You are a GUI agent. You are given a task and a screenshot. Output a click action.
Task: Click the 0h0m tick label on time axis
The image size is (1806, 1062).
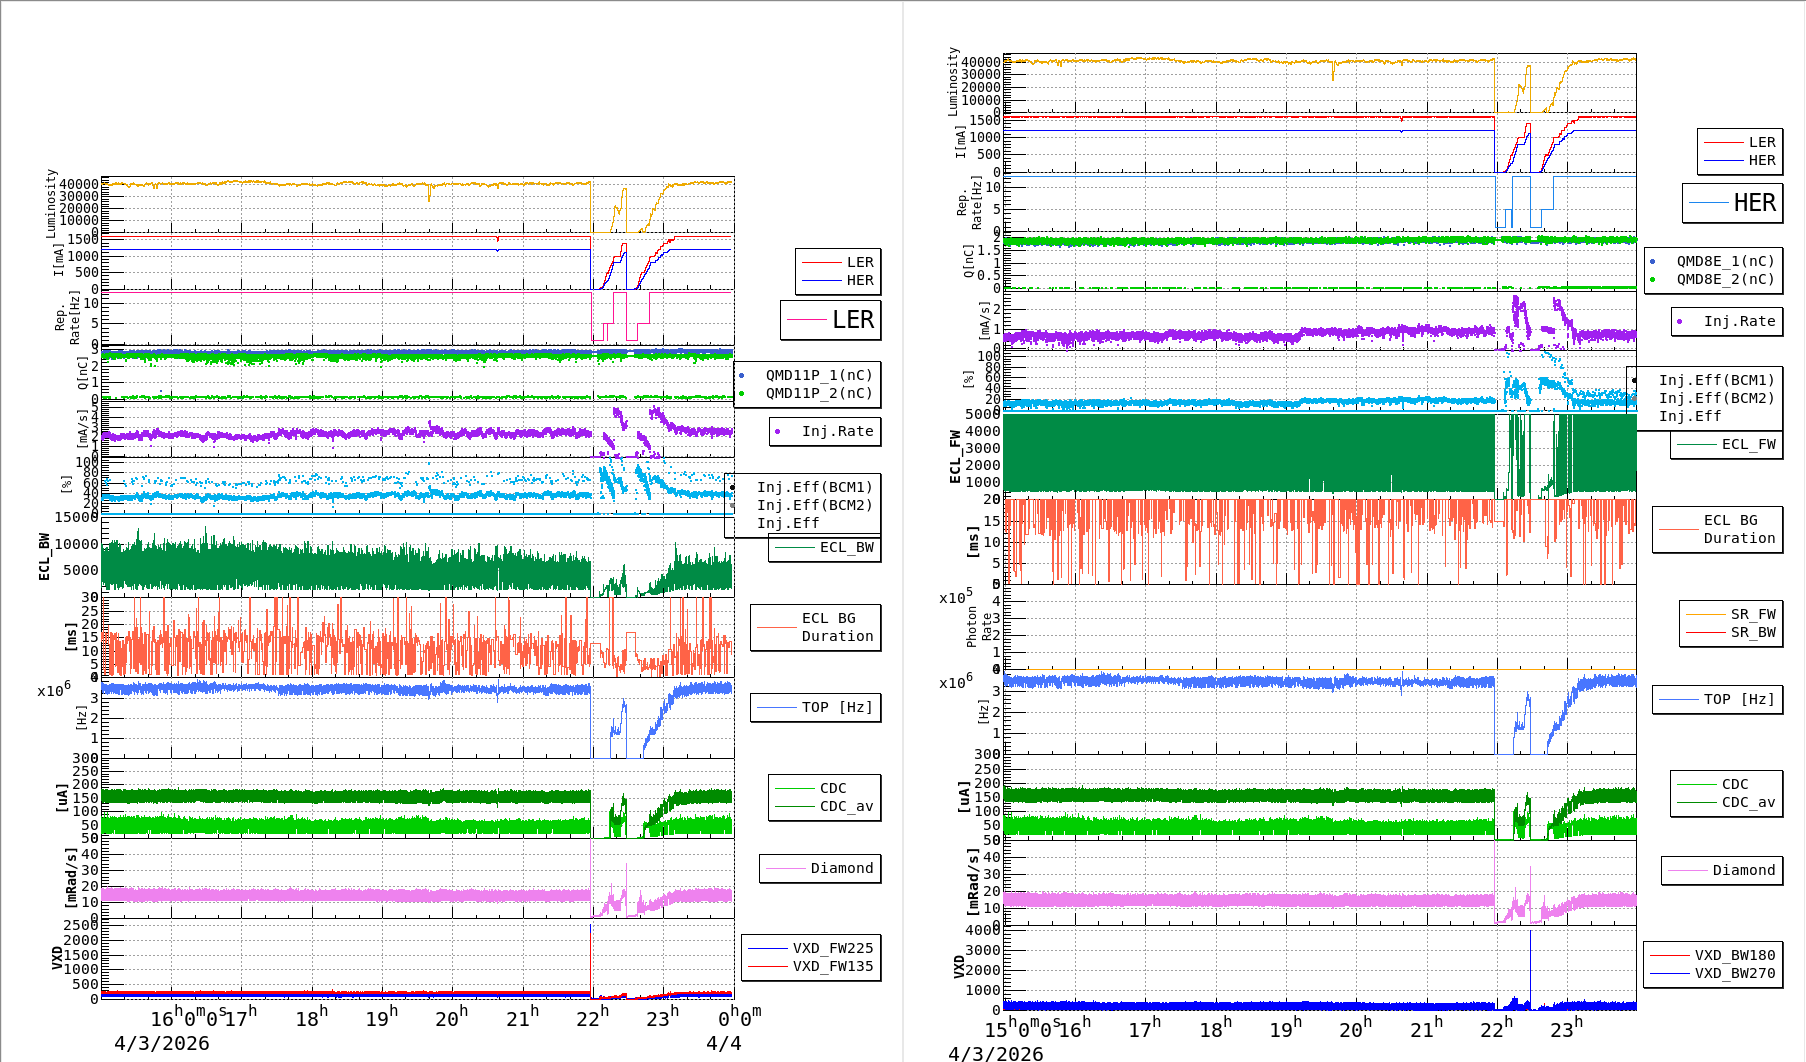point(739,1017)
